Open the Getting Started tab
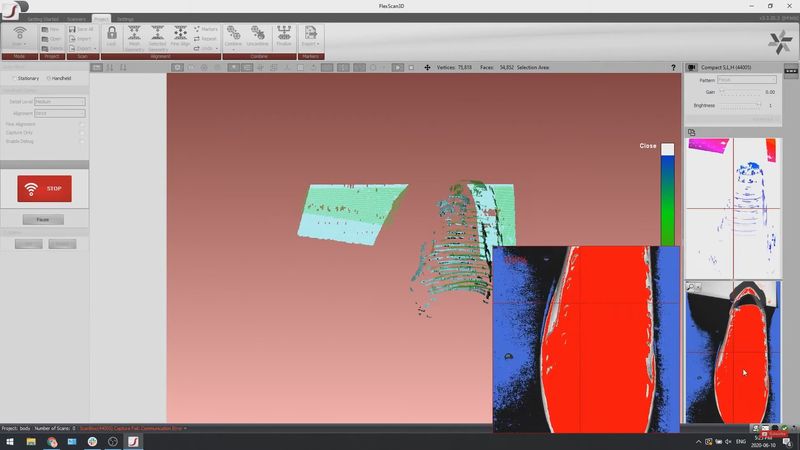This screenshot has height=450, width=800. (x=42, y=19)
